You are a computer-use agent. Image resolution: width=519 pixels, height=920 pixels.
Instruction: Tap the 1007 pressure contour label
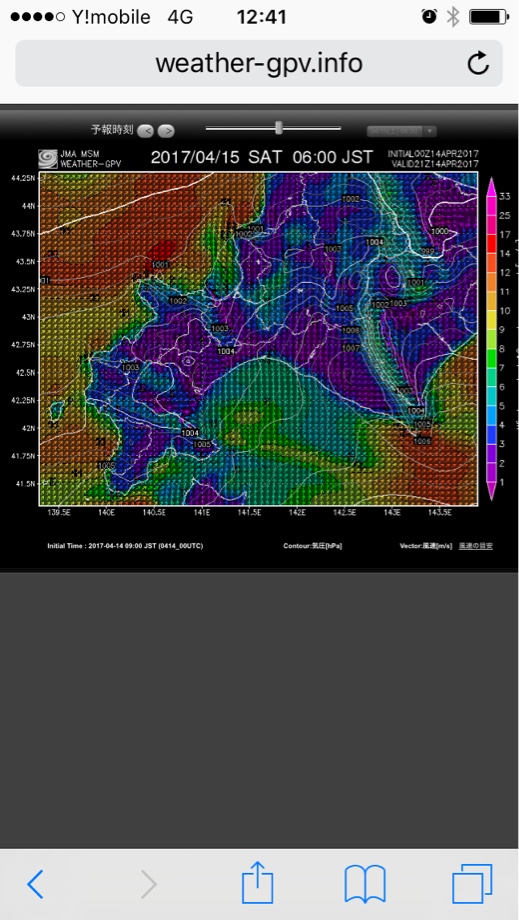350,348
